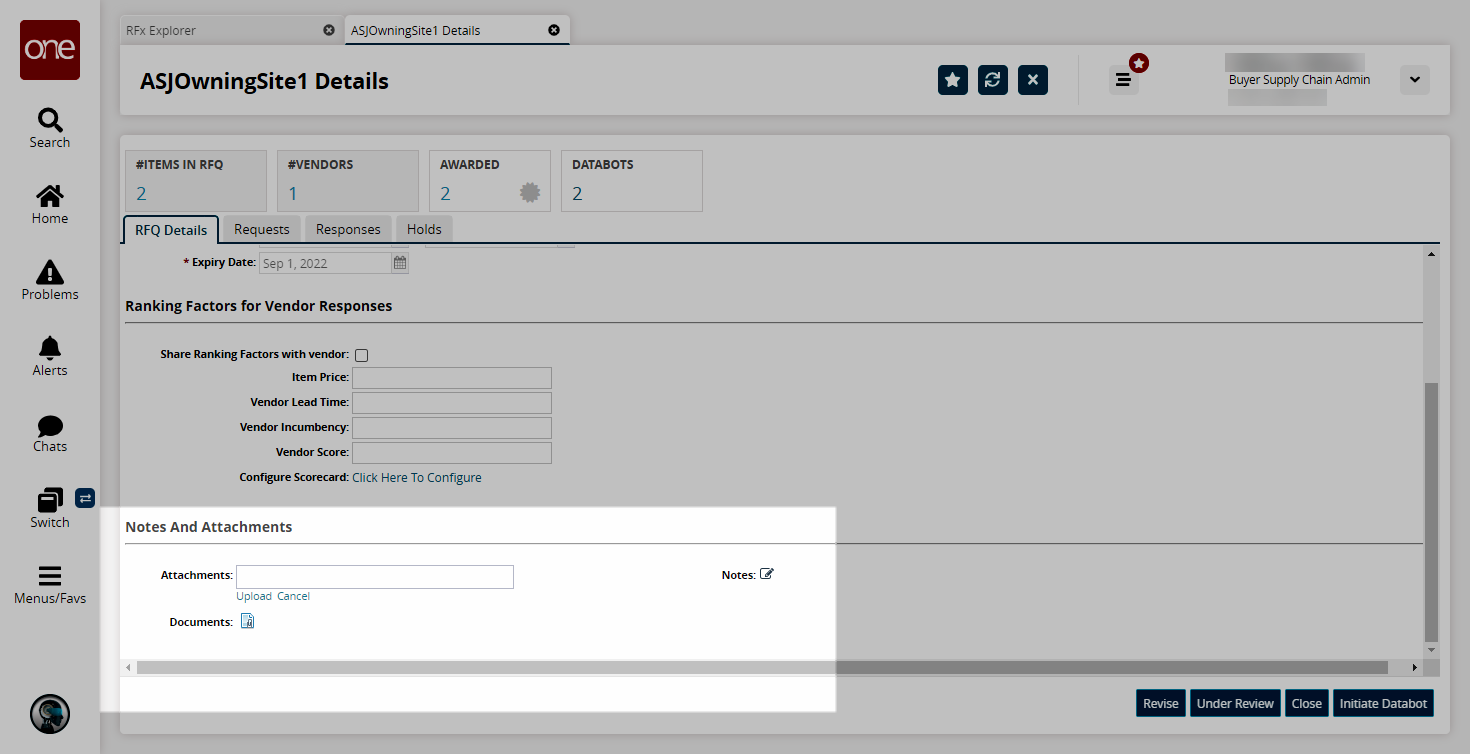Add page to favorites with star button
The height and width of the screenshot is (754, 1470).
coord(953,80)
